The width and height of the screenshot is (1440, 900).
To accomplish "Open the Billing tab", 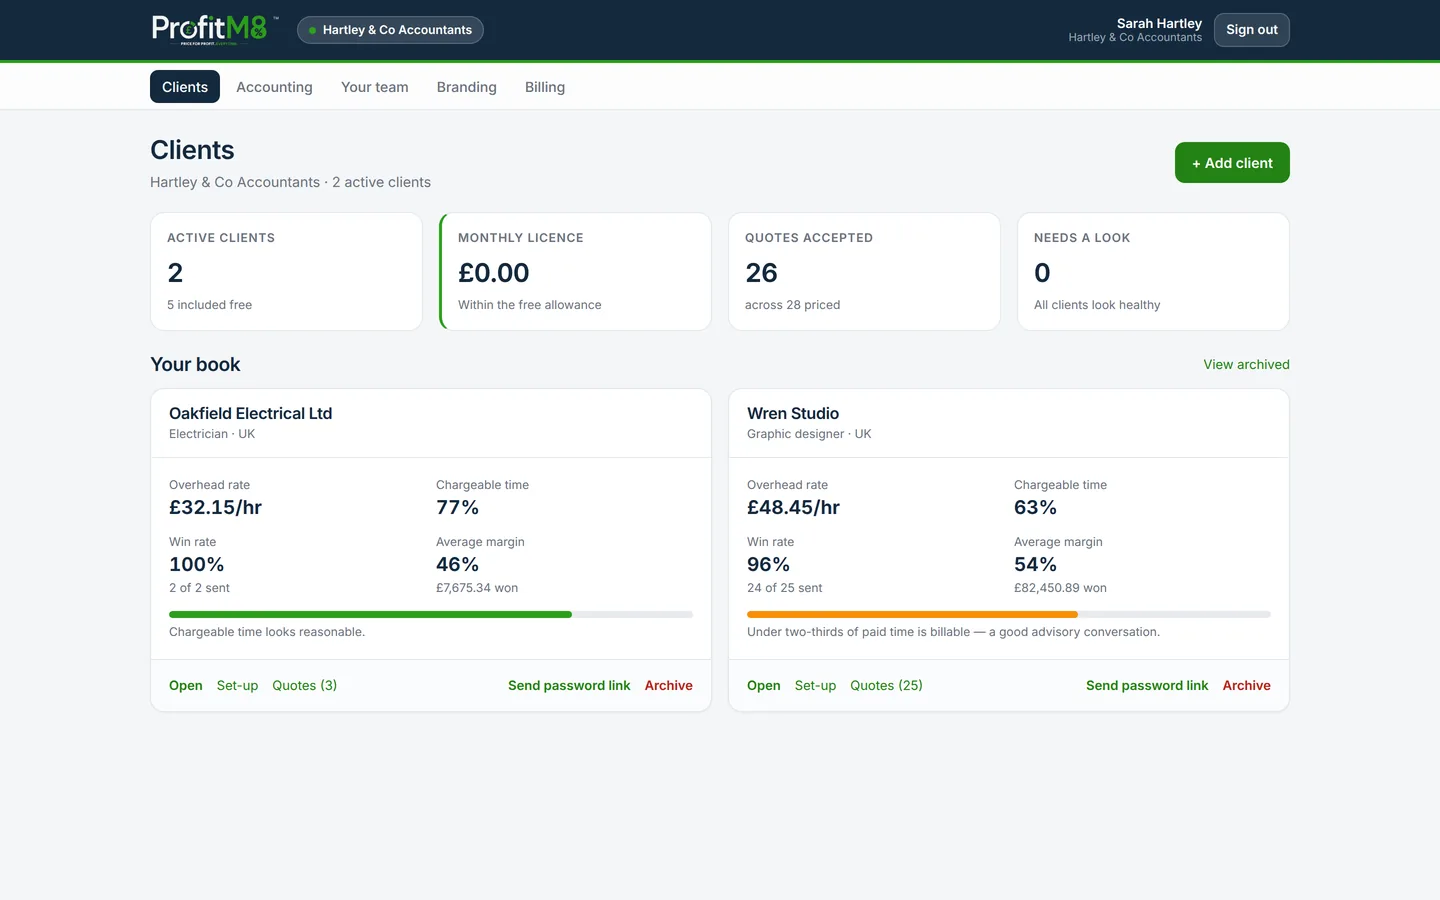I will pyautogui.click(x=545, y=87).
